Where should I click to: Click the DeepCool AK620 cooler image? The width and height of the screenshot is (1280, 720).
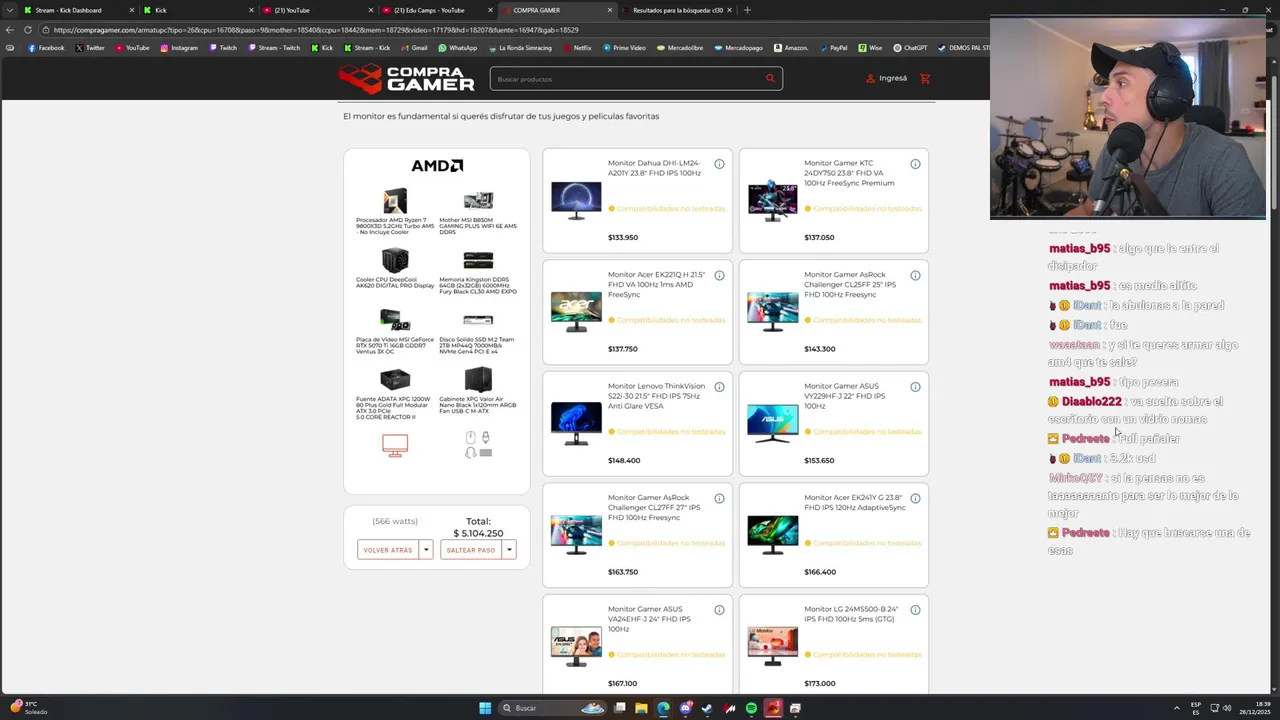click(395, 261)
